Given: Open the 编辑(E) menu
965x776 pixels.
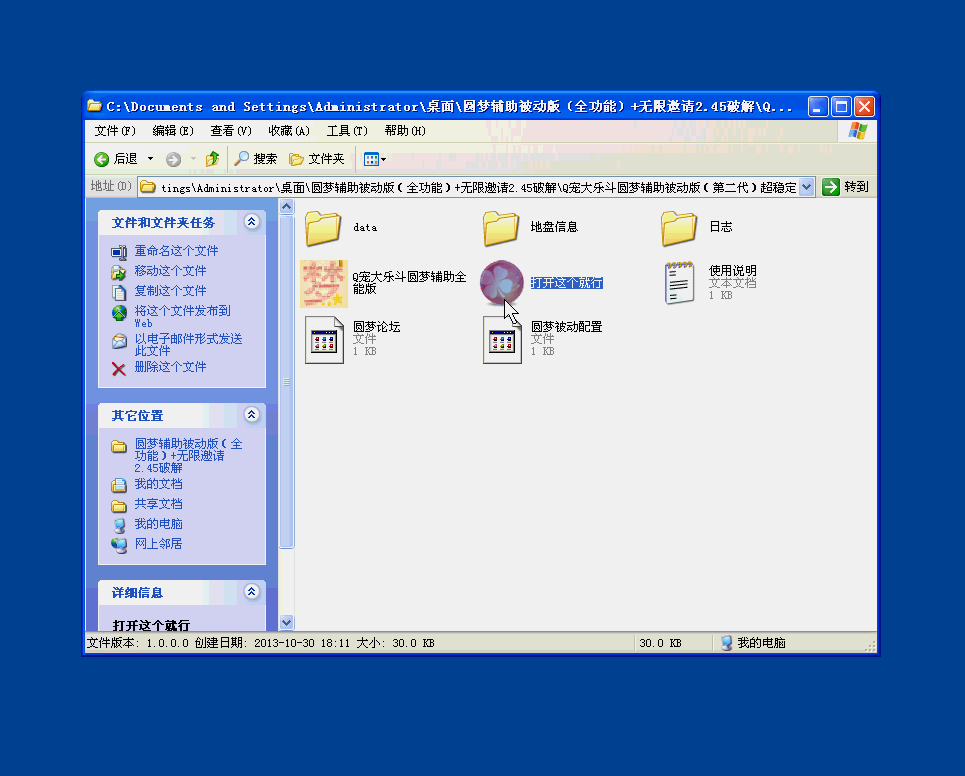Looking at the screenshot, I should (x=173, y=131).
